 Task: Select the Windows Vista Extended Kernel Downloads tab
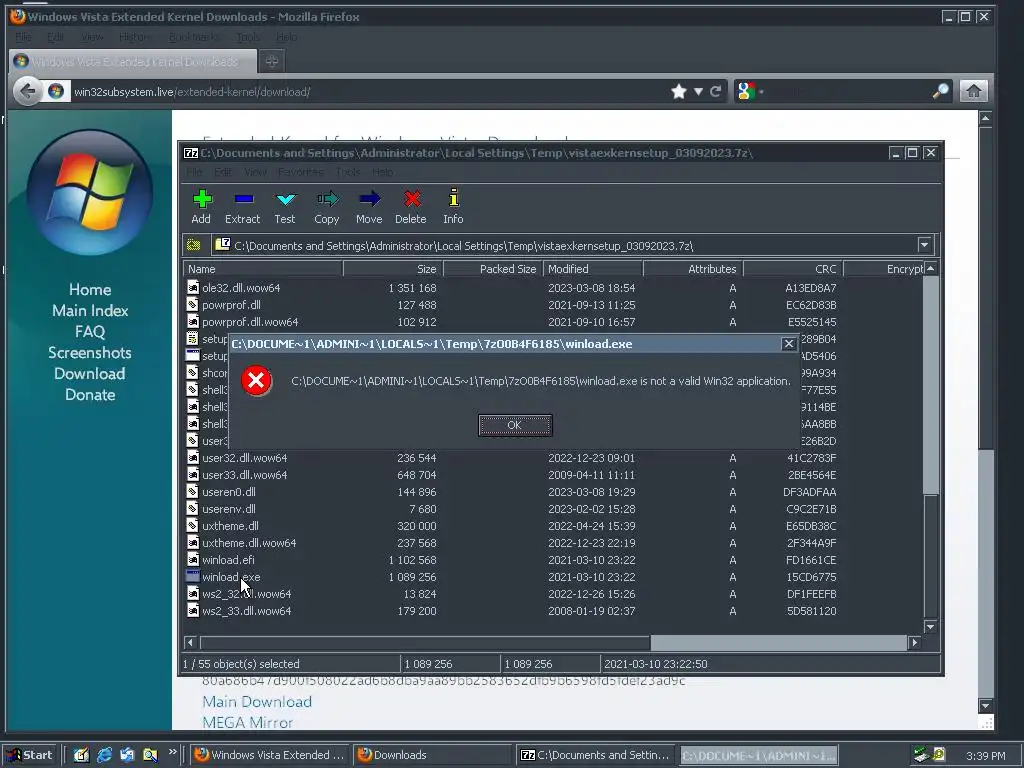(x=134, y=61)
